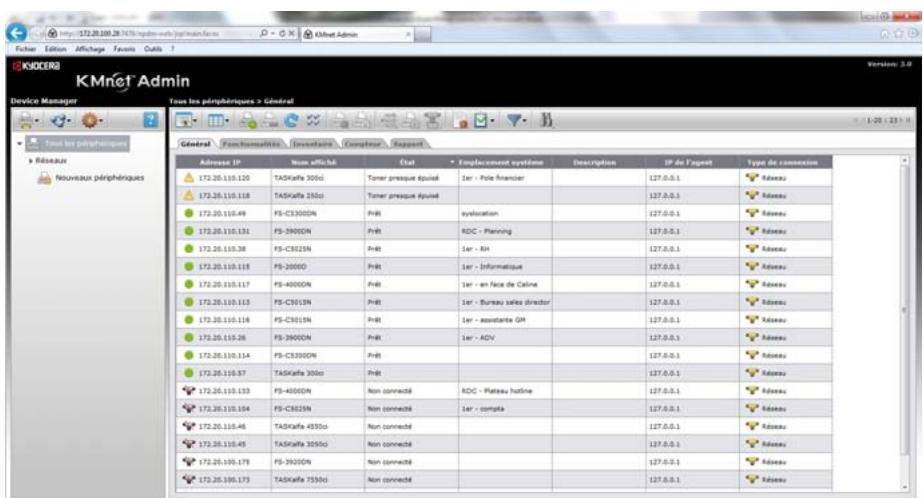Select the KMnet Admin browser tab

357,34
